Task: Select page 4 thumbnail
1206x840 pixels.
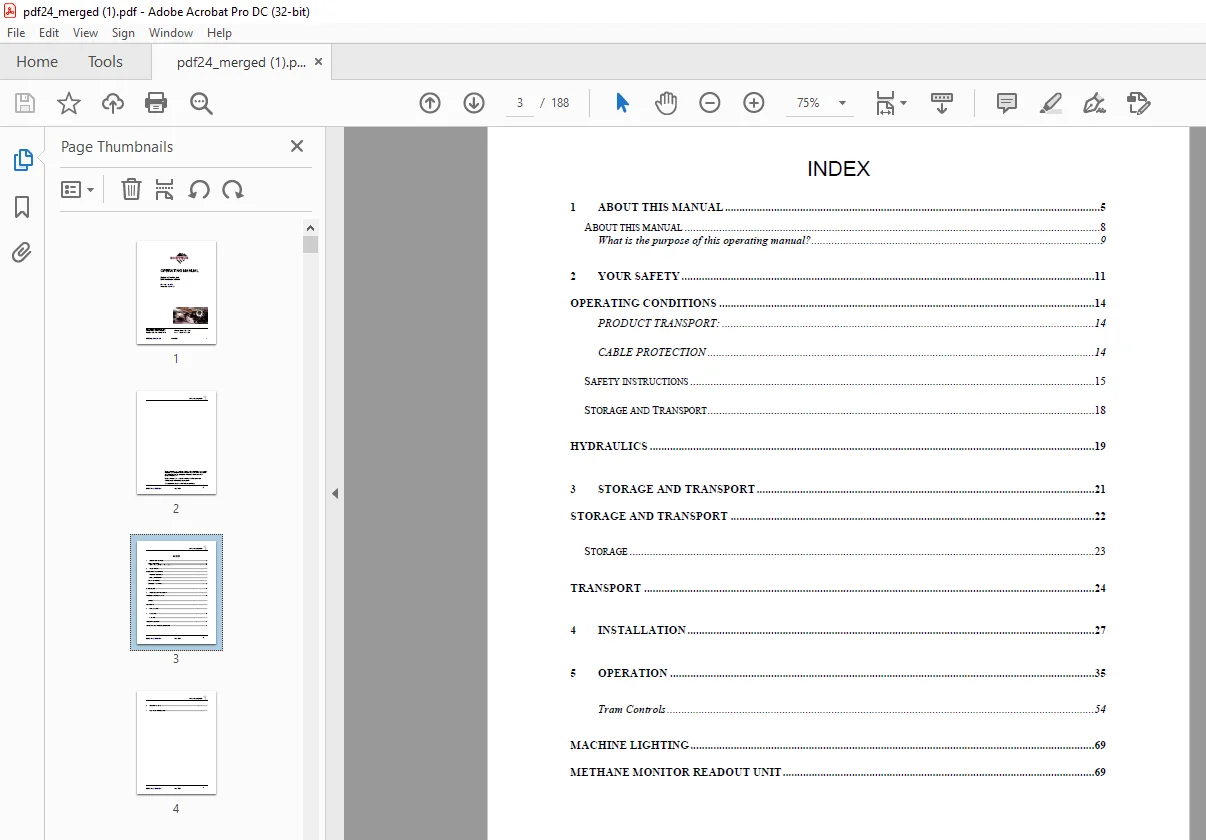Action: pos(176,742)
